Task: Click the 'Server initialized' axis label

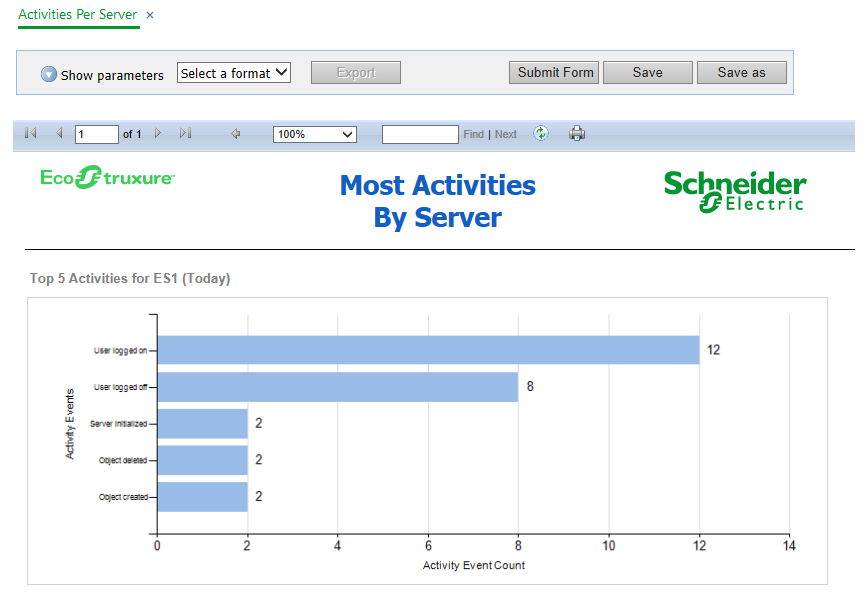Action: (118, 424)
